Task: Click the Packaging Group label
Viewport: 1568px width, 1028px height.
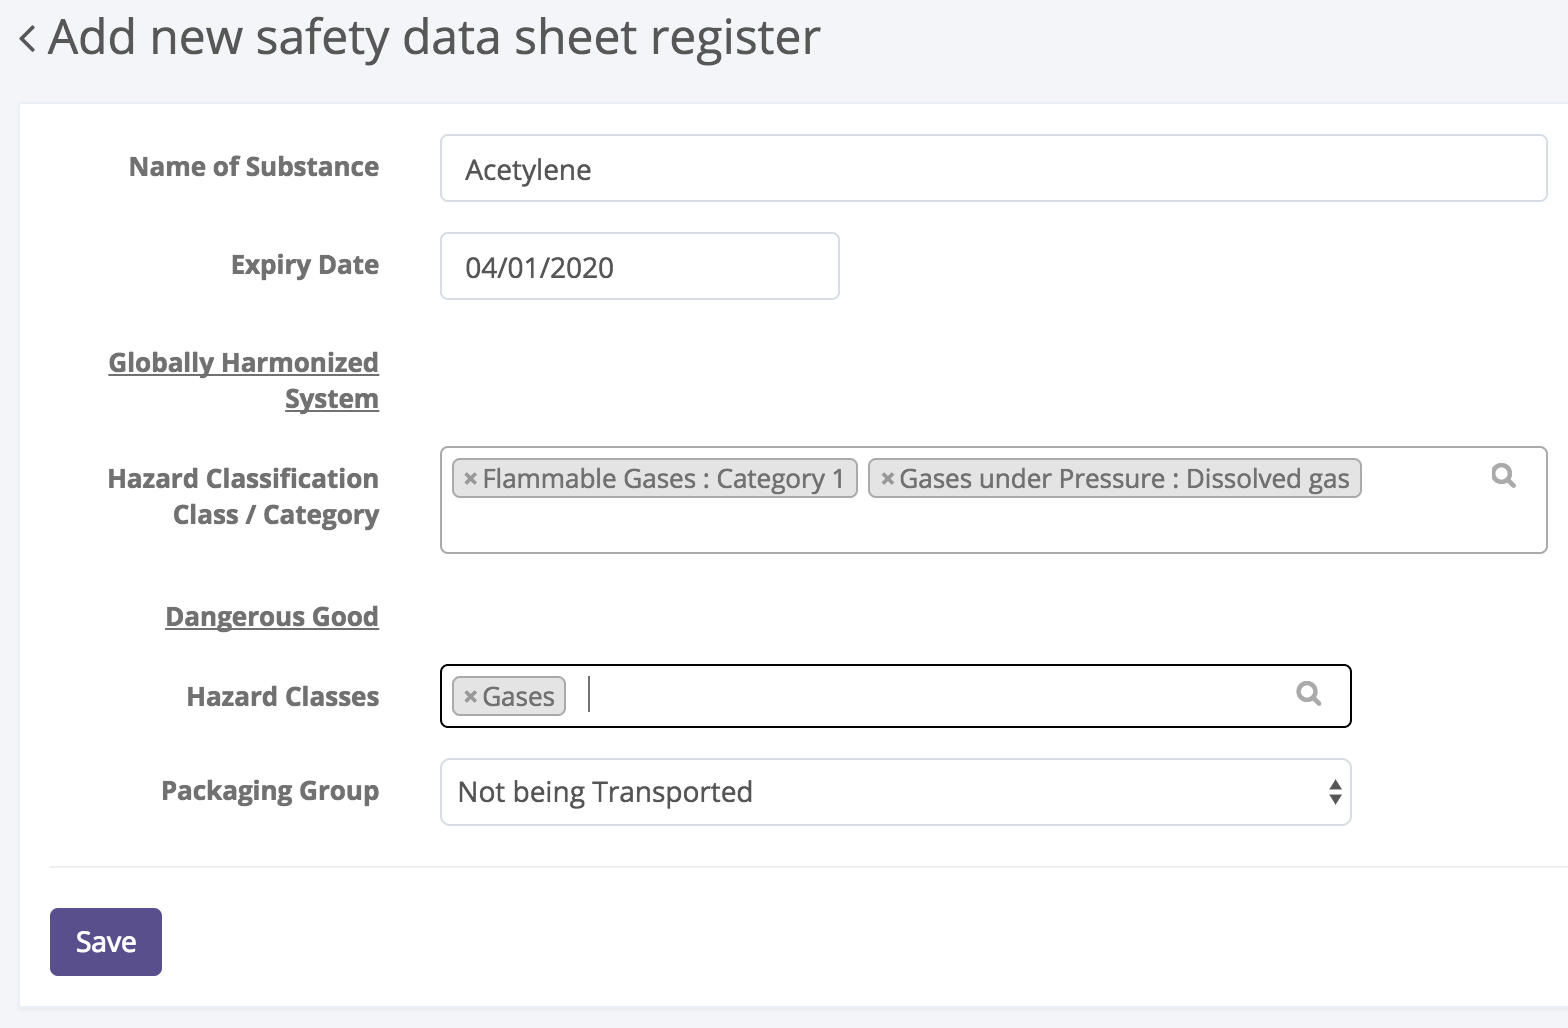Action: pos(270,791)
